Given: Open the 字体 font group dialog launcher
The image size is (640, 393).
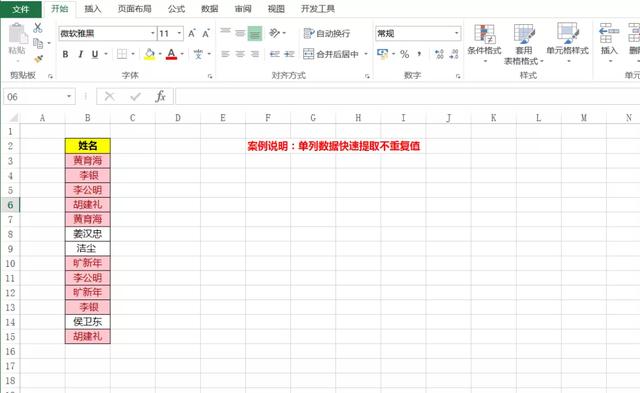Looking at the screenshot, I should [x=210, y=76].
